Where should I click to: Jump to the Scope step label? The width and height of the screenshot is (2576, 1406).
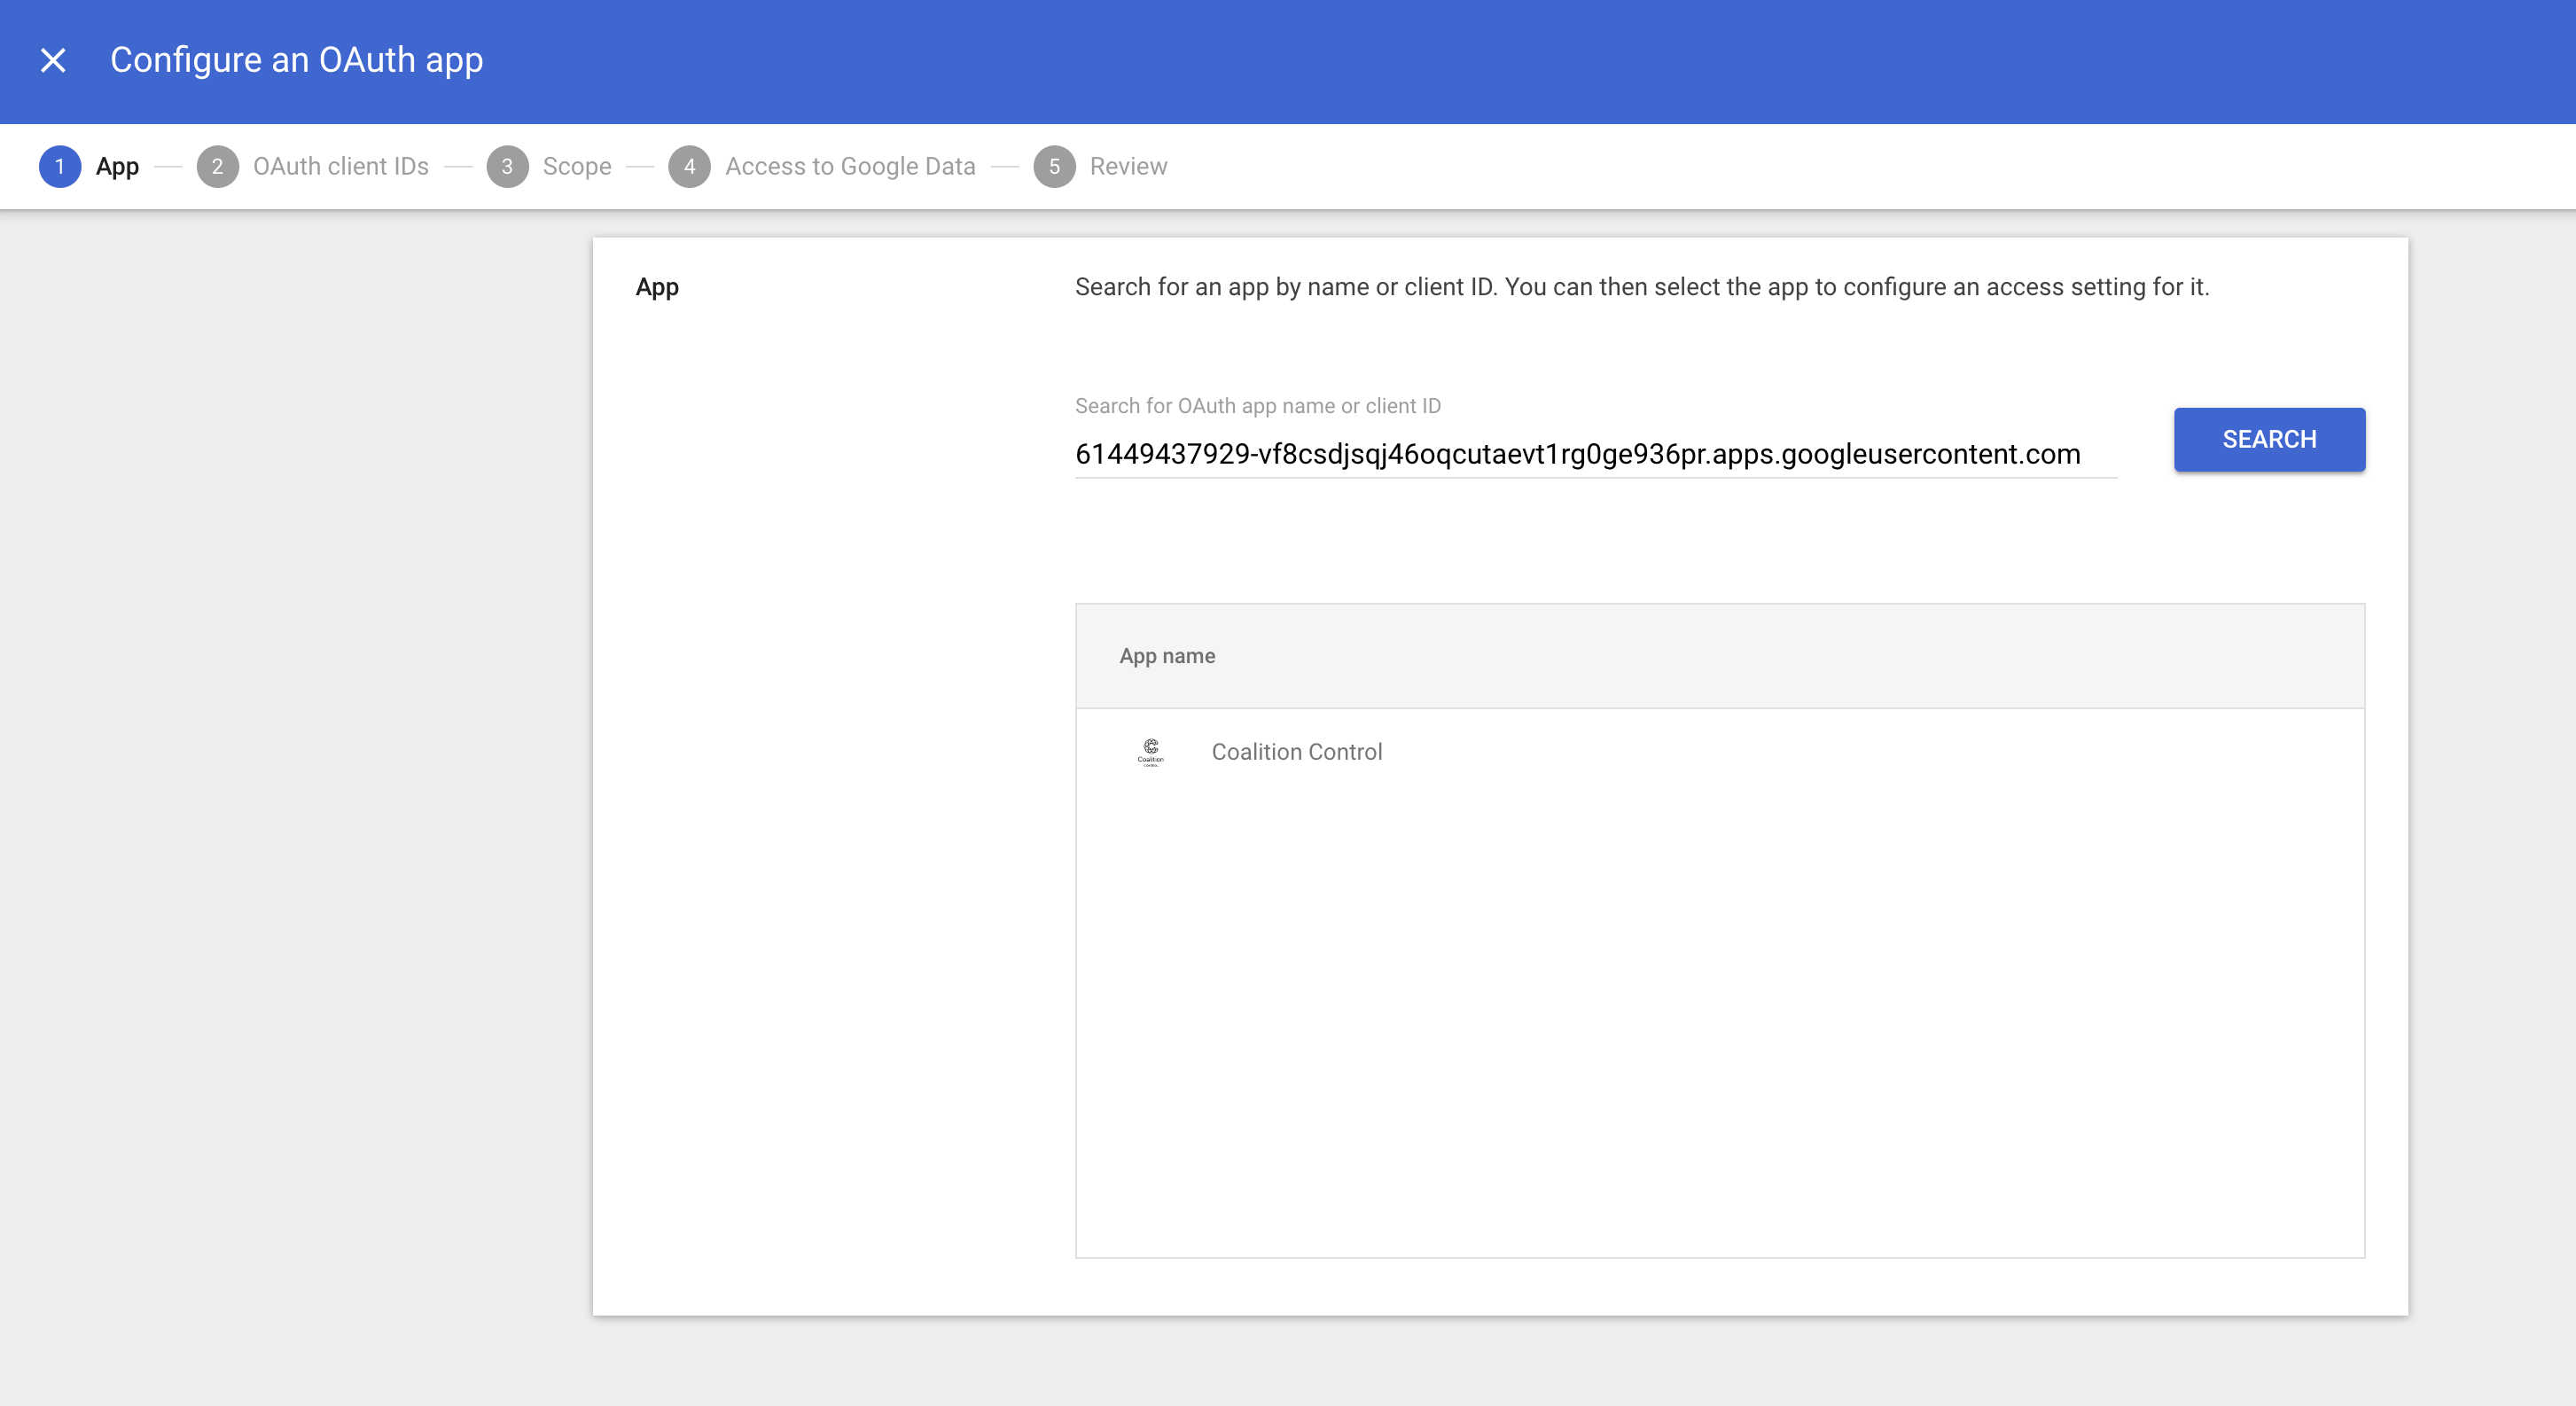point(577,167)
